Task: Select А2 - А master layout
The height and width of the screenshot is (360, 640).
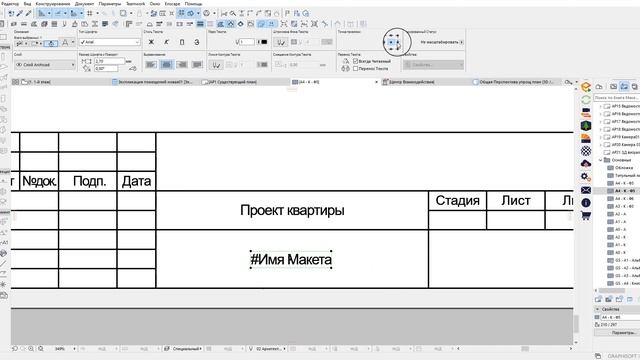Action: tap(620, 214)
